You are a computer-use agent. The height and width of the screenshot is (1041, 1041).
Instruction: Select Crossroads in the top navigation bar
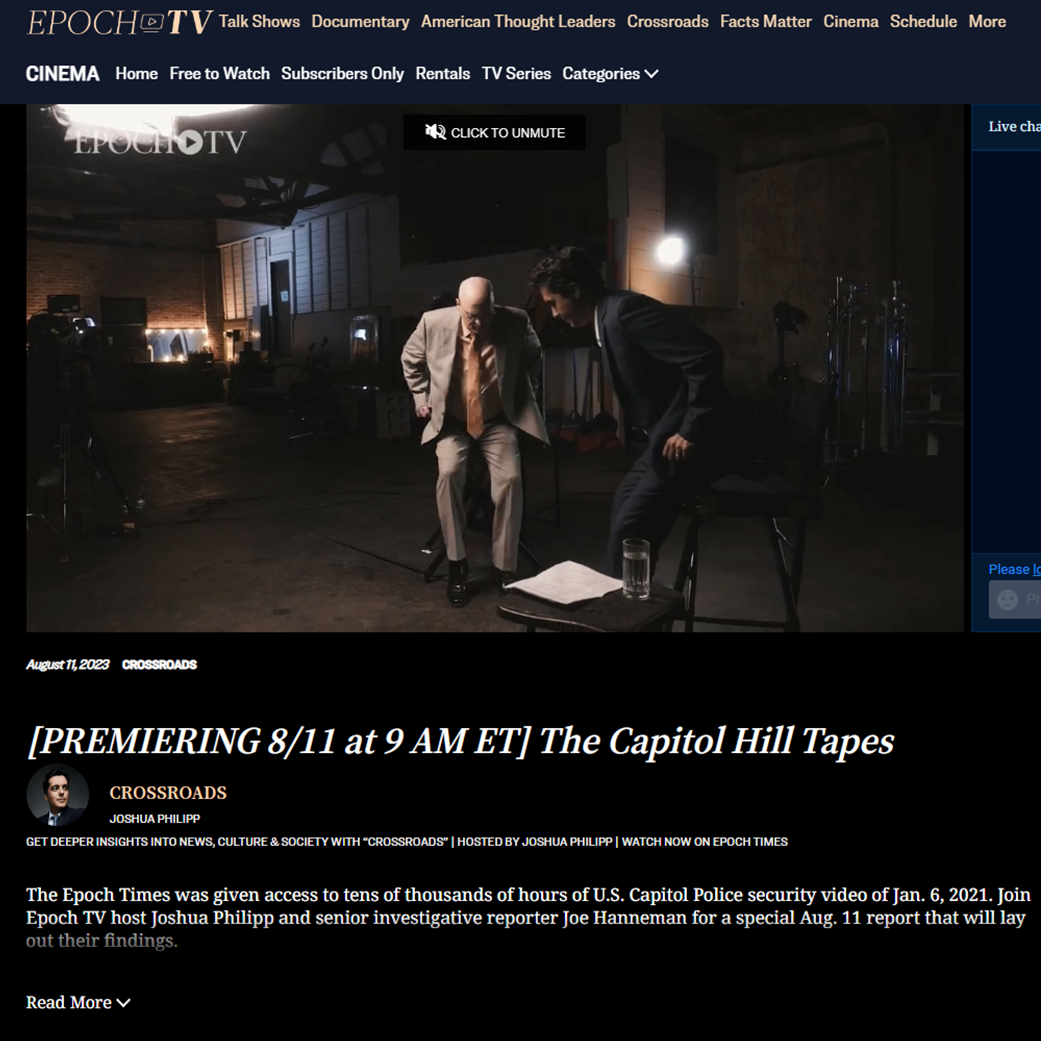pyautogui.click(x=668, y=22)
